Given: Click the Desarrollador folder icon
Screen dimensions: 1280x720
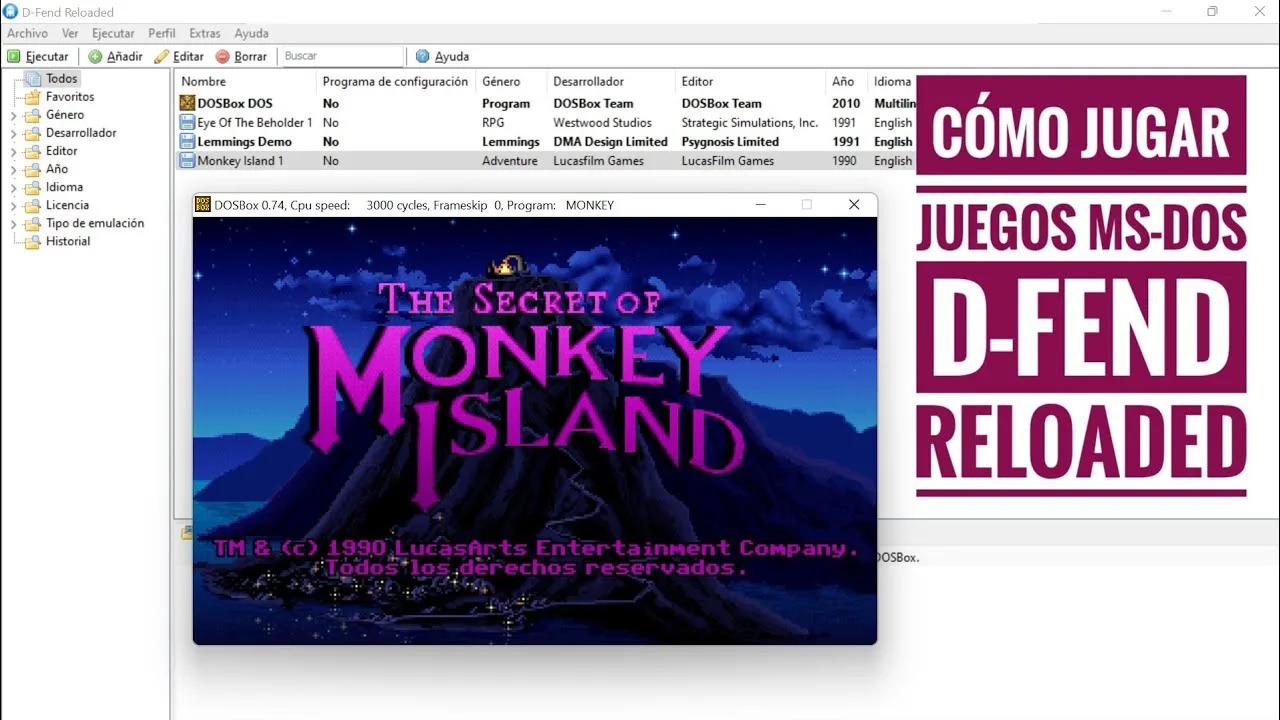Looking at the screenshot, I should 33,133.
